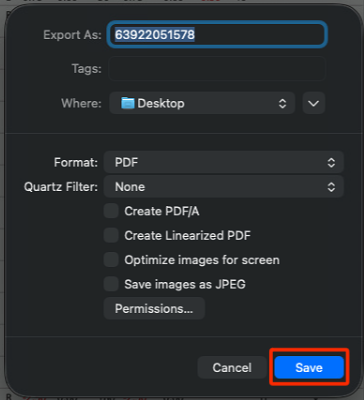Tick Optimize images for screen checkbox

pyautogui.click(x=111, y=260)
